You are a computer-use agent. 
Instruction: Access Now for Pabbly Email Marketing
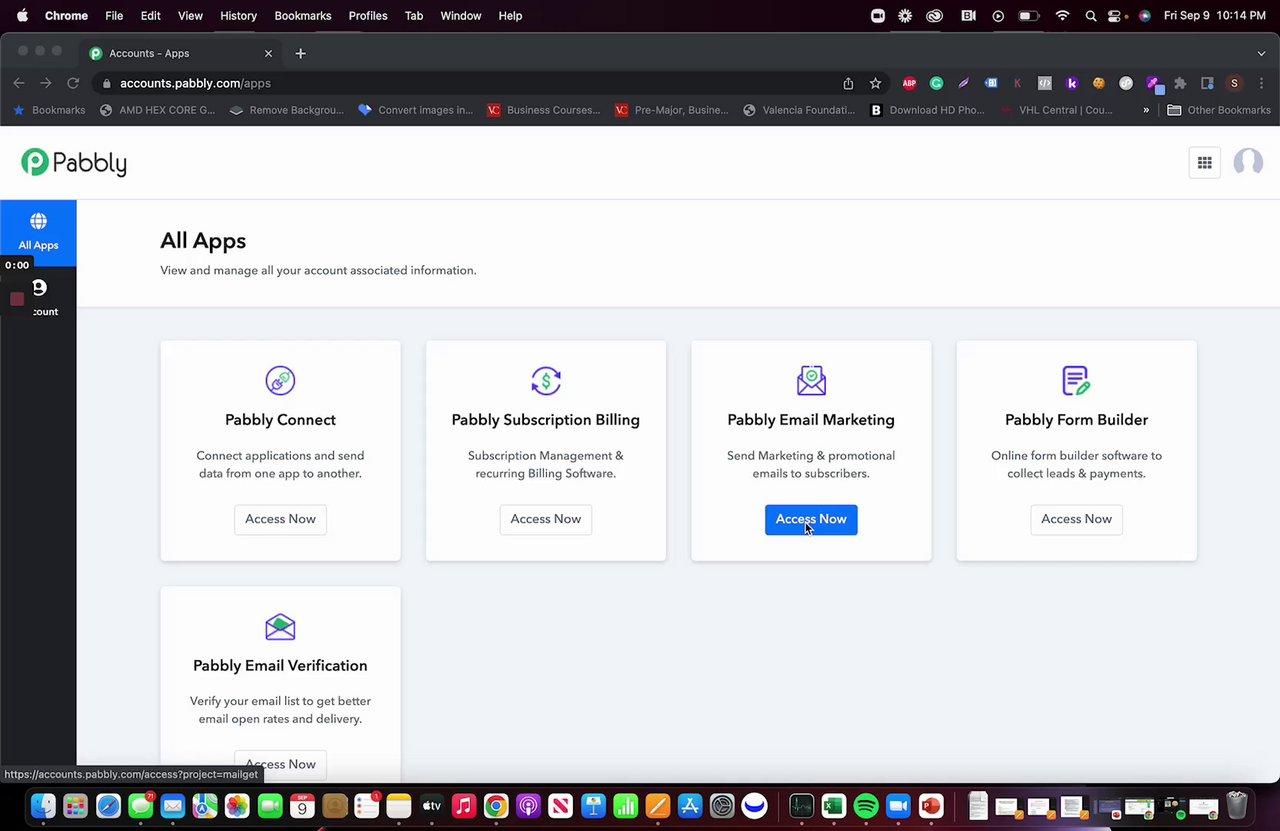click(x=811, y=519)
